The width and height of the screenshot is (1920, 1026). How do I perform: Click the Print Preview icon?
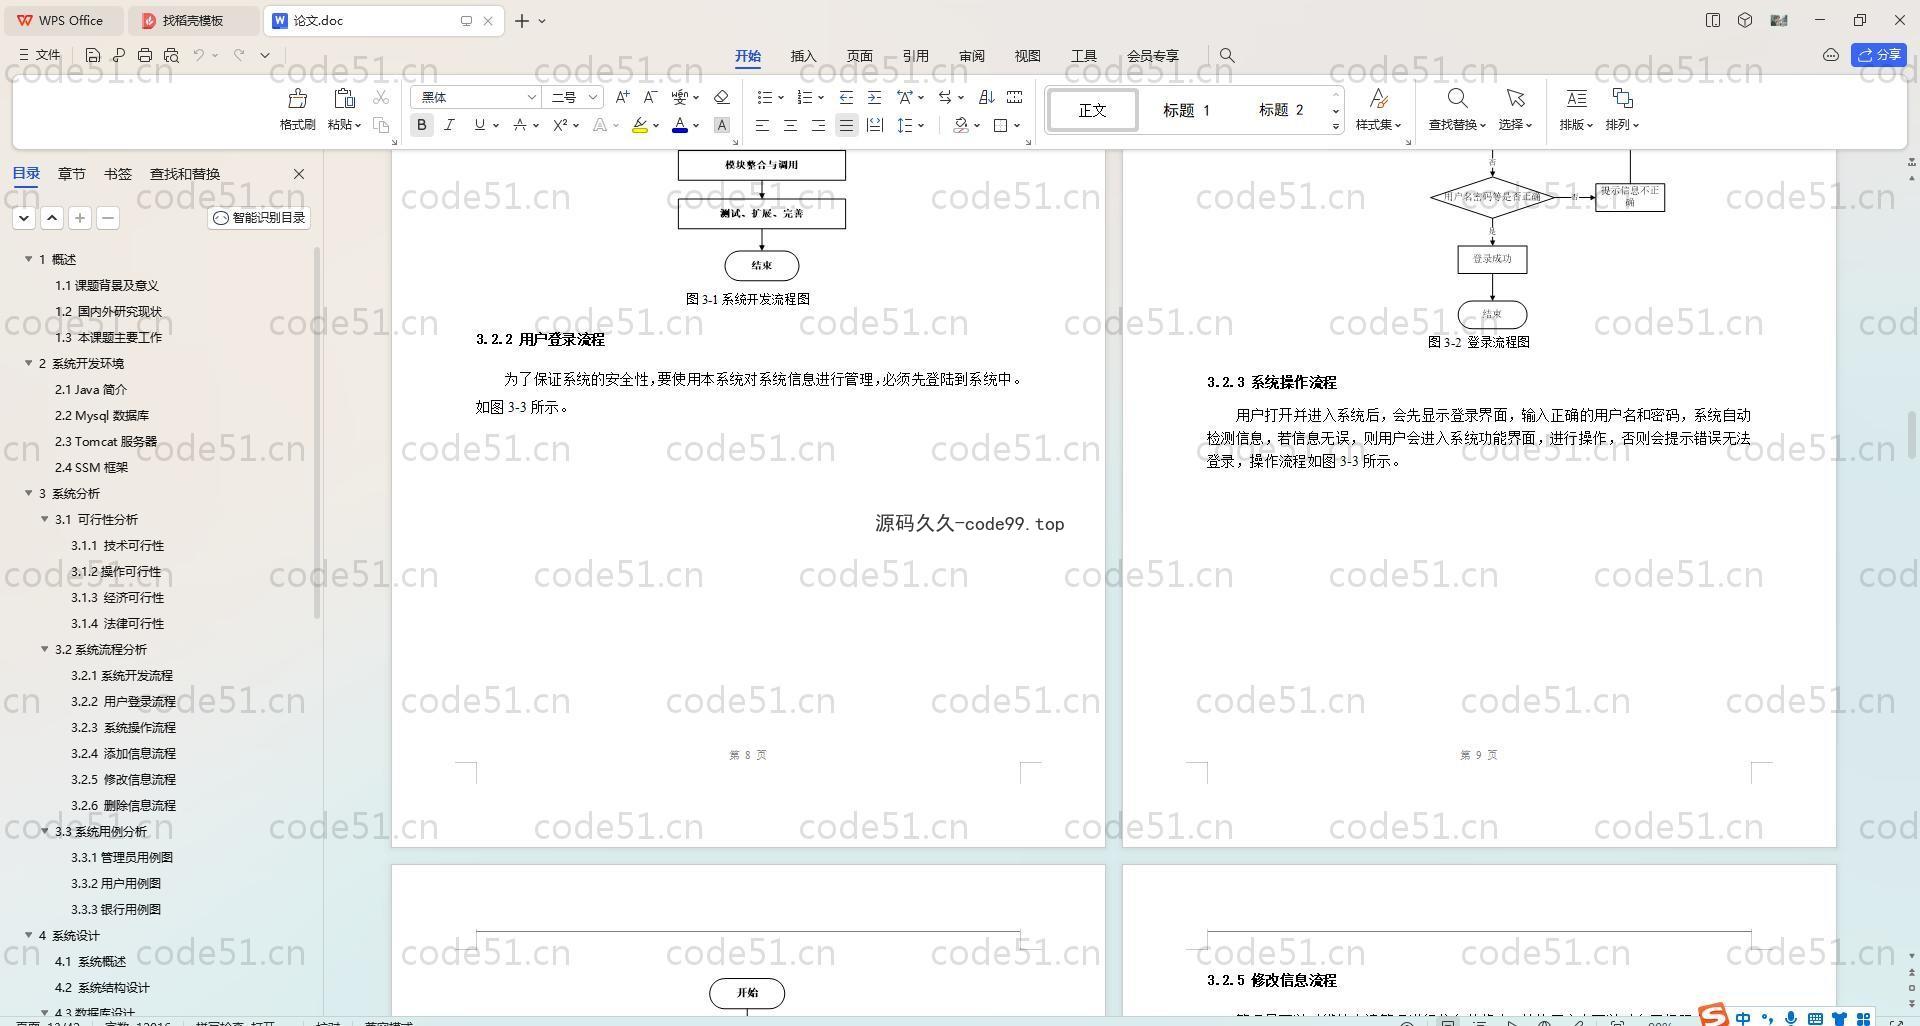pos(171,56)
